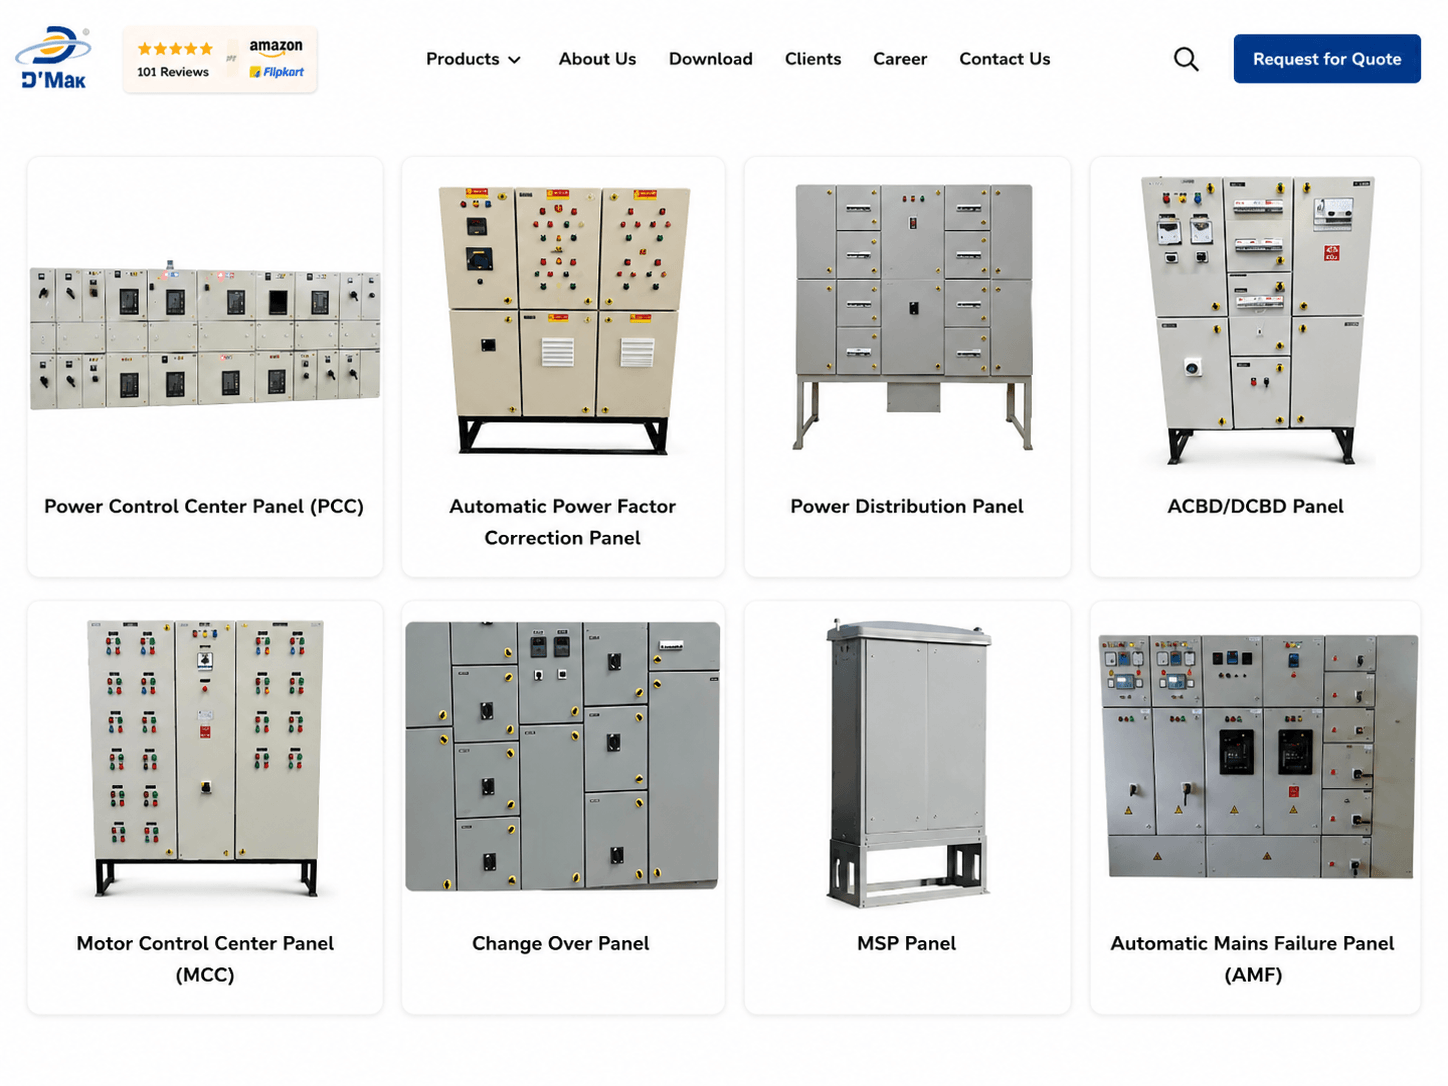Open the Amazon Flipkart reviews badge
The width and height of the screenshot is (1448, 1086).
pos(220,59)
